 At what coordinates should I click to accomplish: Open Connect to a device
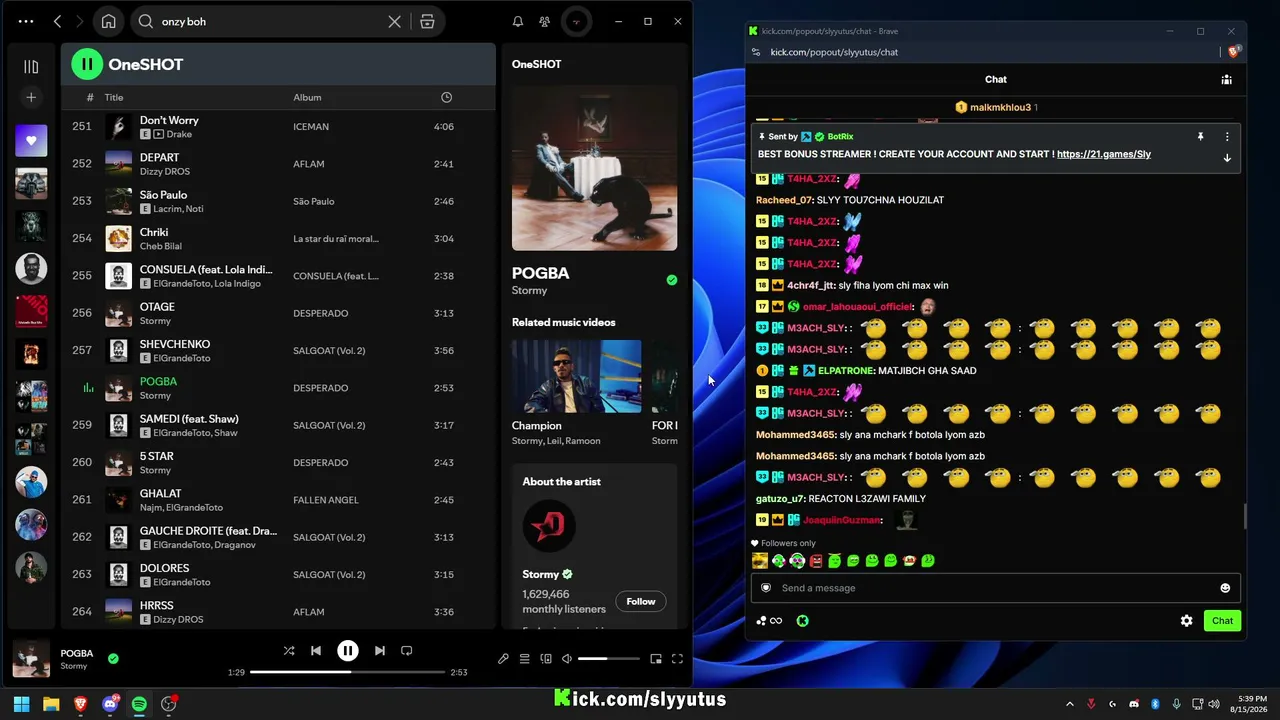(546, 659)
